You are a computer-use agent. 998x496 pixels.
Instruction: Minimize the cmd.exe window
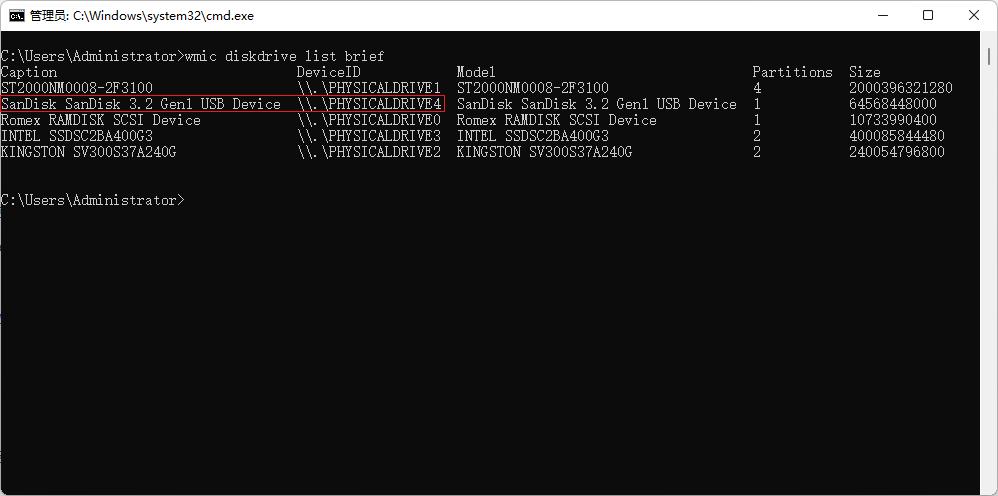(882, 15)
